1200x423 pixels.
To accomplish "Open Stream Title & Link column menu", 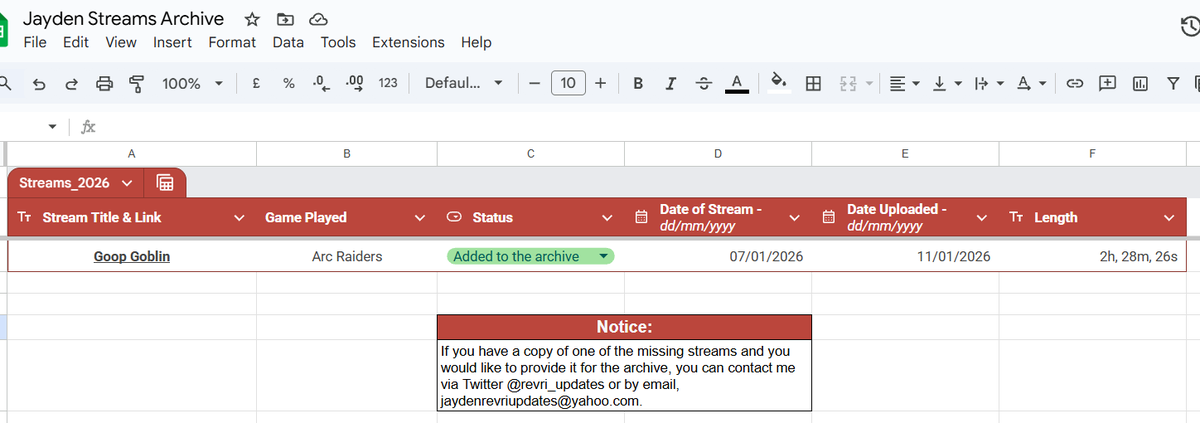I will tap(239, 217).
